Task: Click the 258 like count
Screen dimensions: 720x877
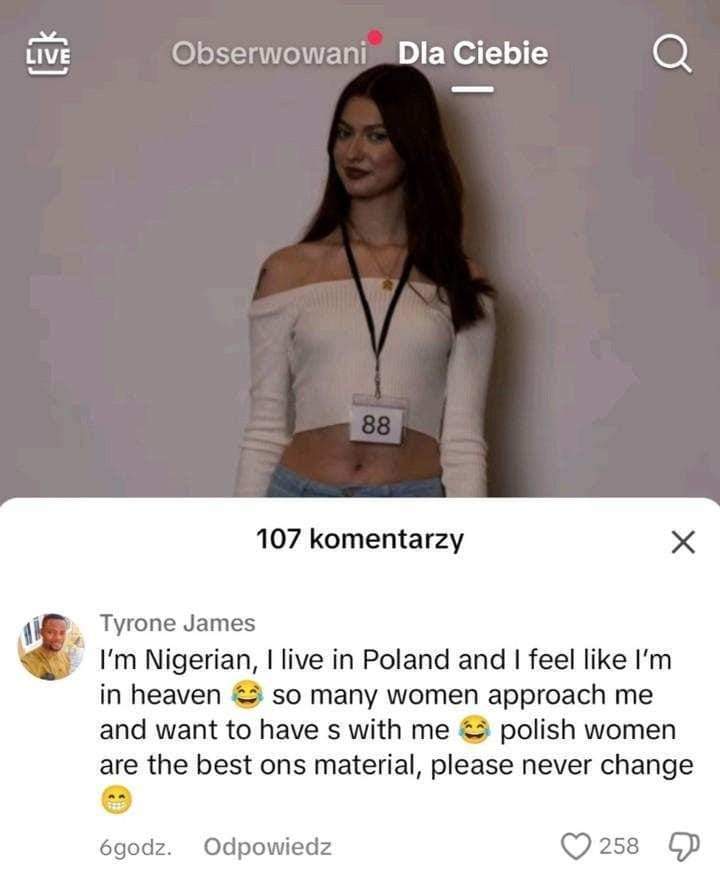Action: tap(619, 846)
